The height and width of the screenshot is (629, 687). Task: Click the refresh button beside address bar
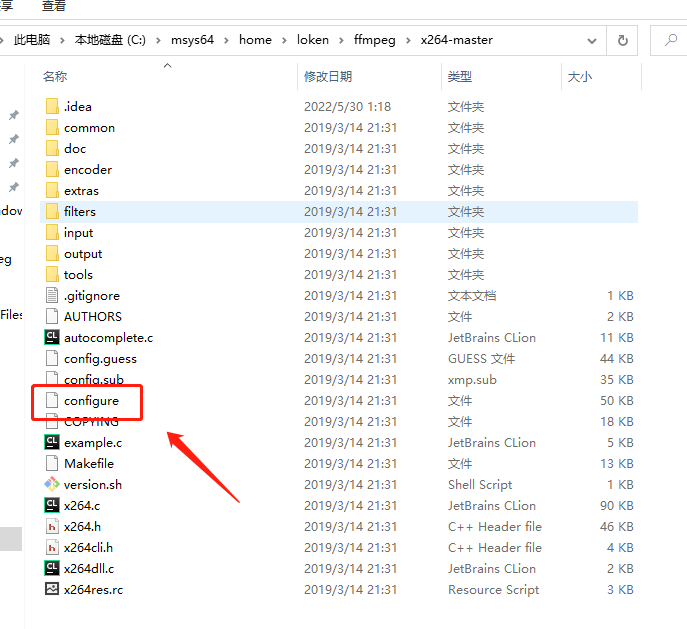623,41
